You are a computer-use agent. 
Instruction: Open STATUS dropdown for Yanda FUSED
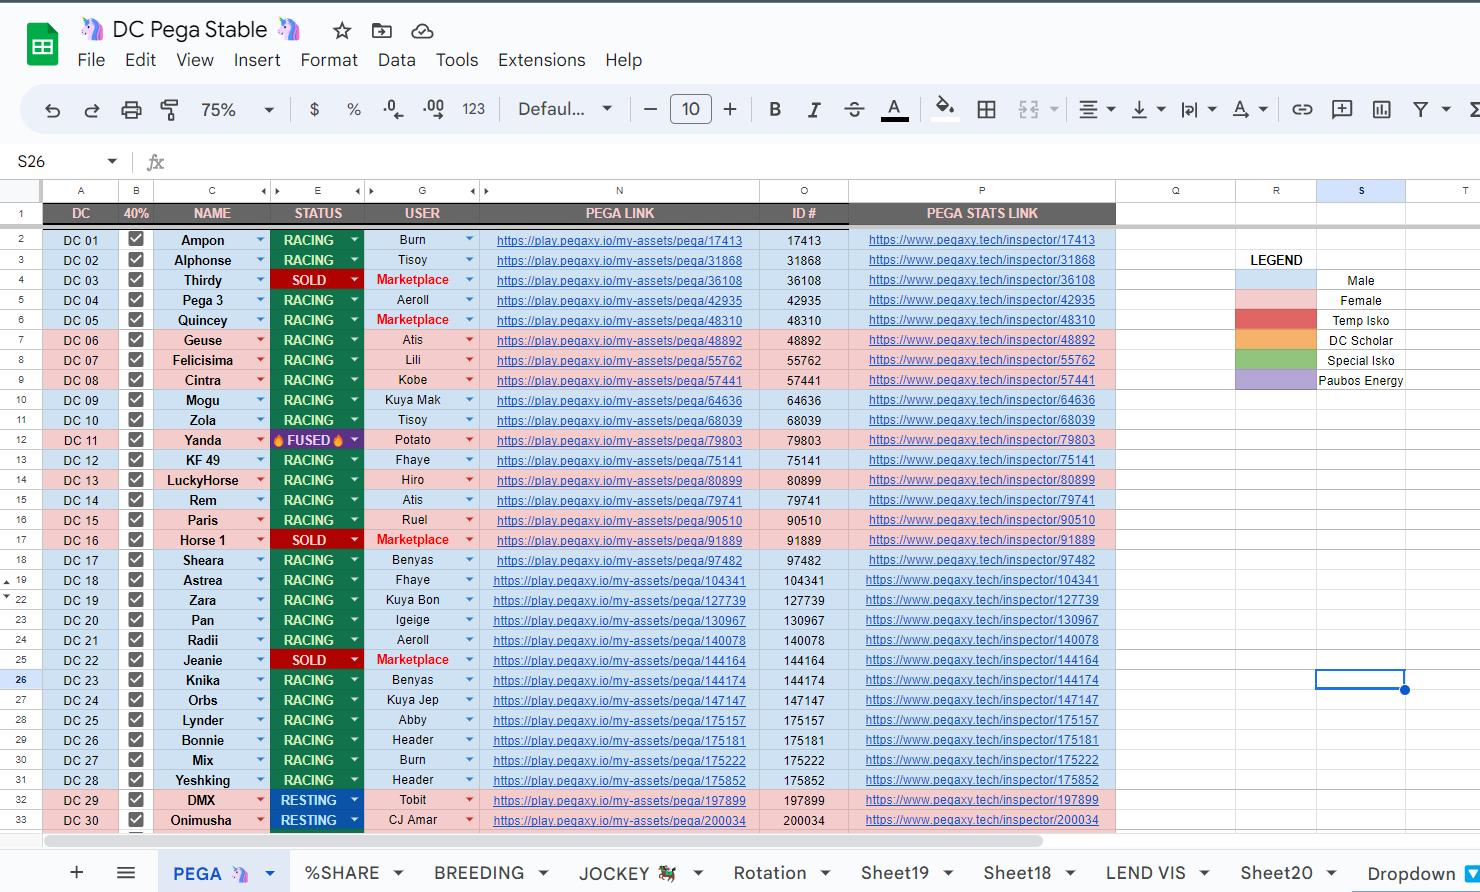(x=355, y=440)
